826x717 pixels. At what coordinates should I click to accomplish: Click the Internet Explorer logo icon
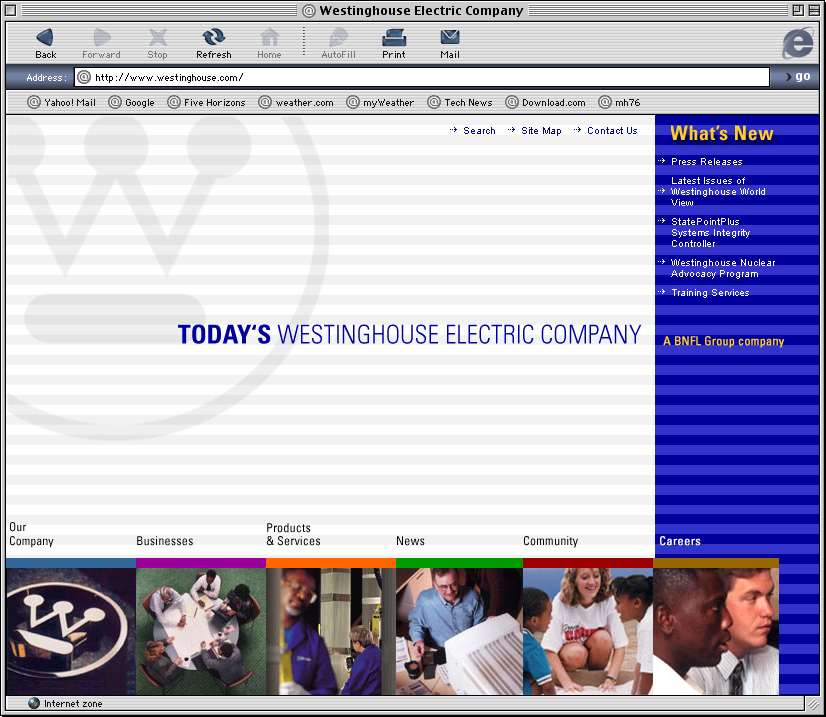click(797, 43)
